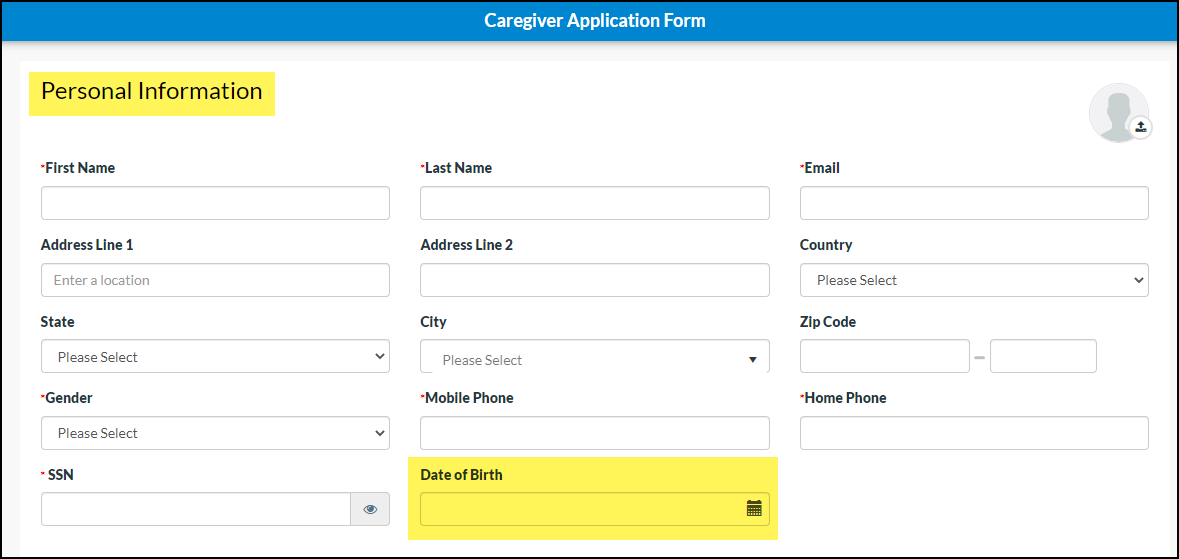Click the Caregiver Application Form header

click(594, 21)
